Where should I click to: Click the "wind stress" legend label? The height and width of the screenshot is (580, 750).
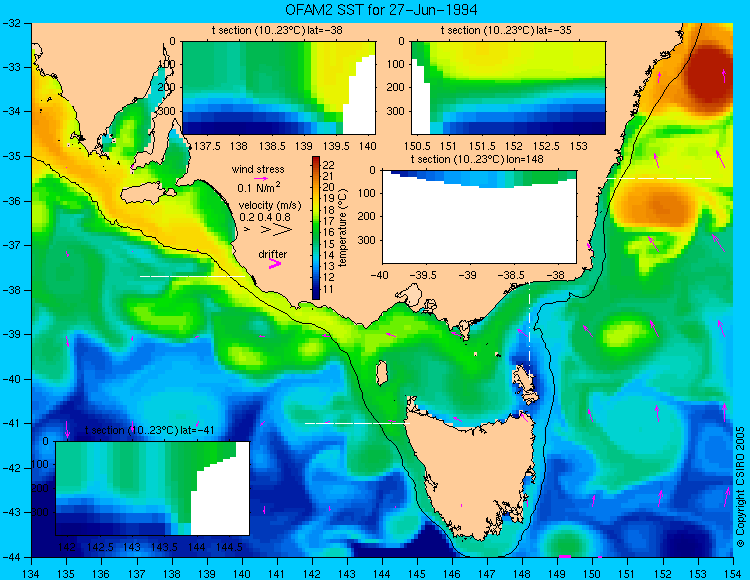click(x=258, y=169)
